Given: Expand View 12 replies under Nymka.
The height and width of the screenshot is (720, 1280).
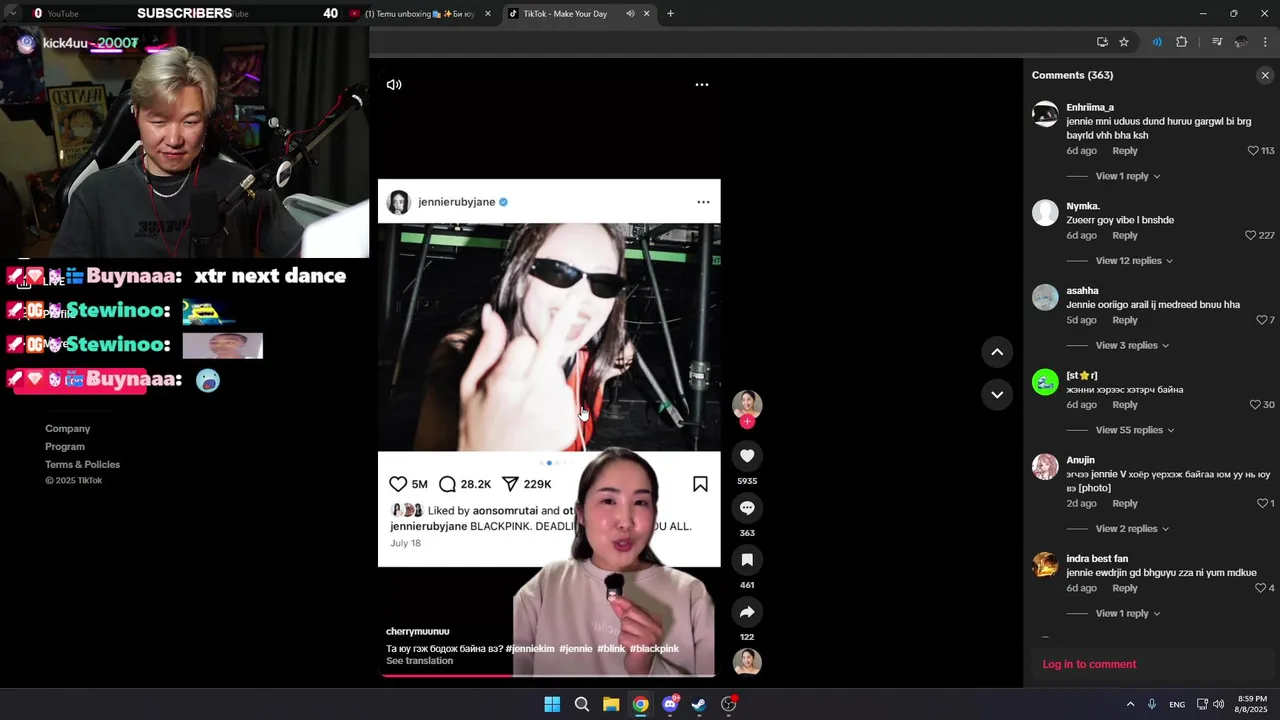Looking at the screenshot, I should [1134, 261].
